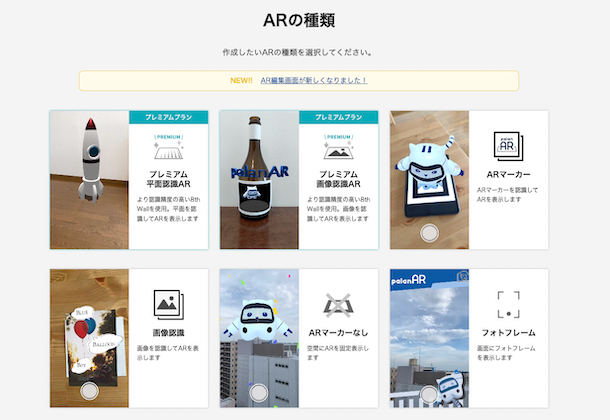The height and width of the screenshot is (420, 610).
Task: Open the rocket preview thumbnail
Action: (x=89, y=180)
